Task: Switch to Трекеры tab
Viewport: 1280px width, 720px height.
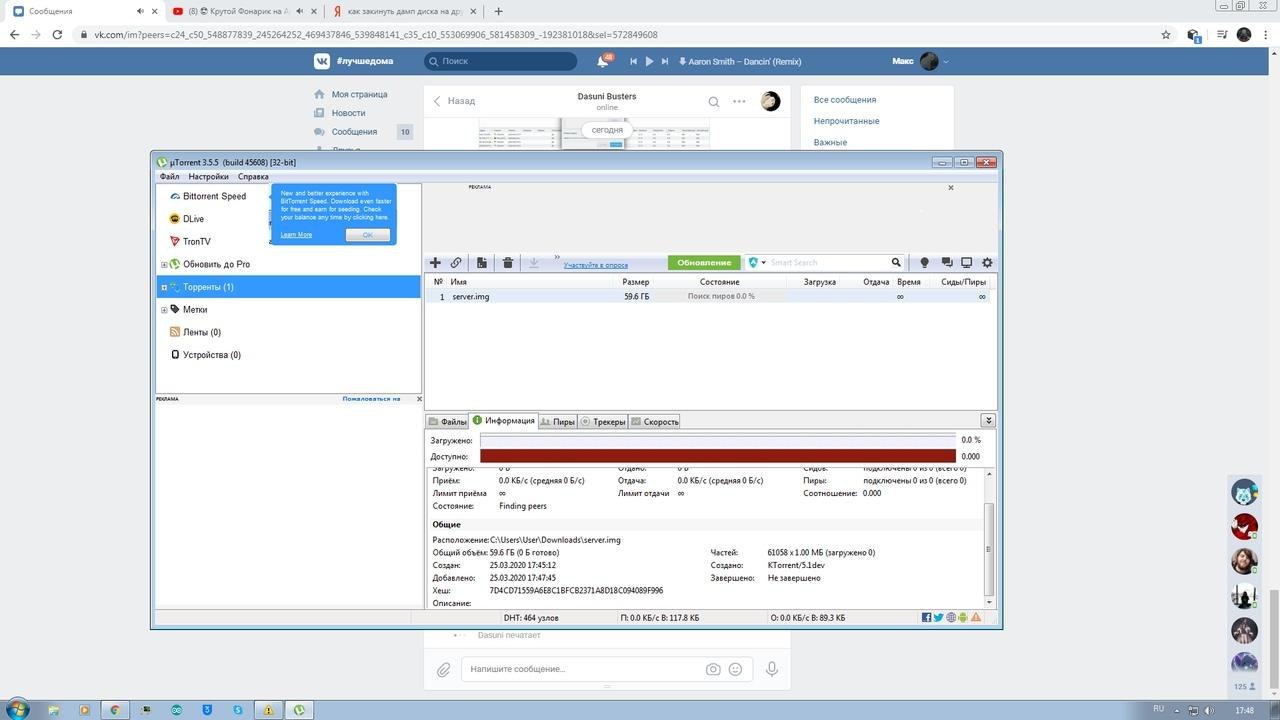Action: (x=603, y=422)
